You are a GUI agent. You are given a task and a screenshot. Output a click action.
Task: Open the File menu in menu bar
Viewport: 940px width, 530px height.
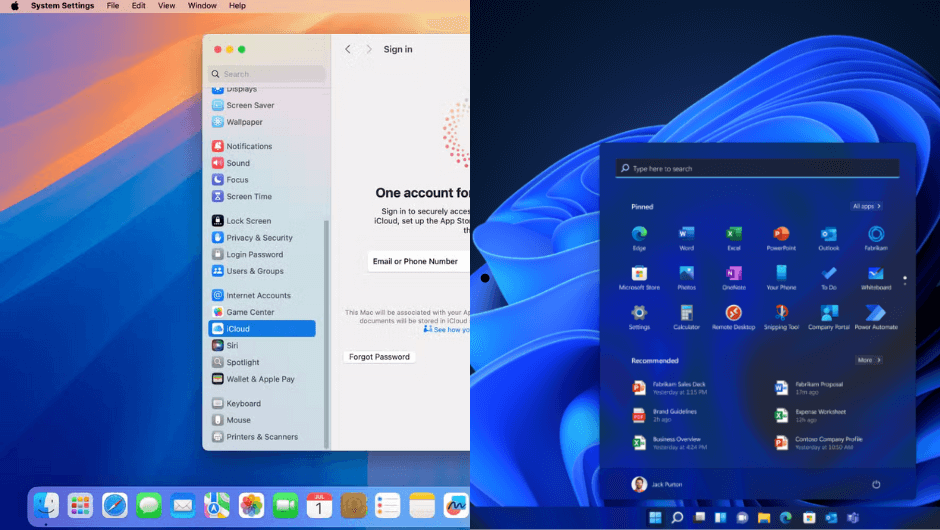click(x=113, y=5)
